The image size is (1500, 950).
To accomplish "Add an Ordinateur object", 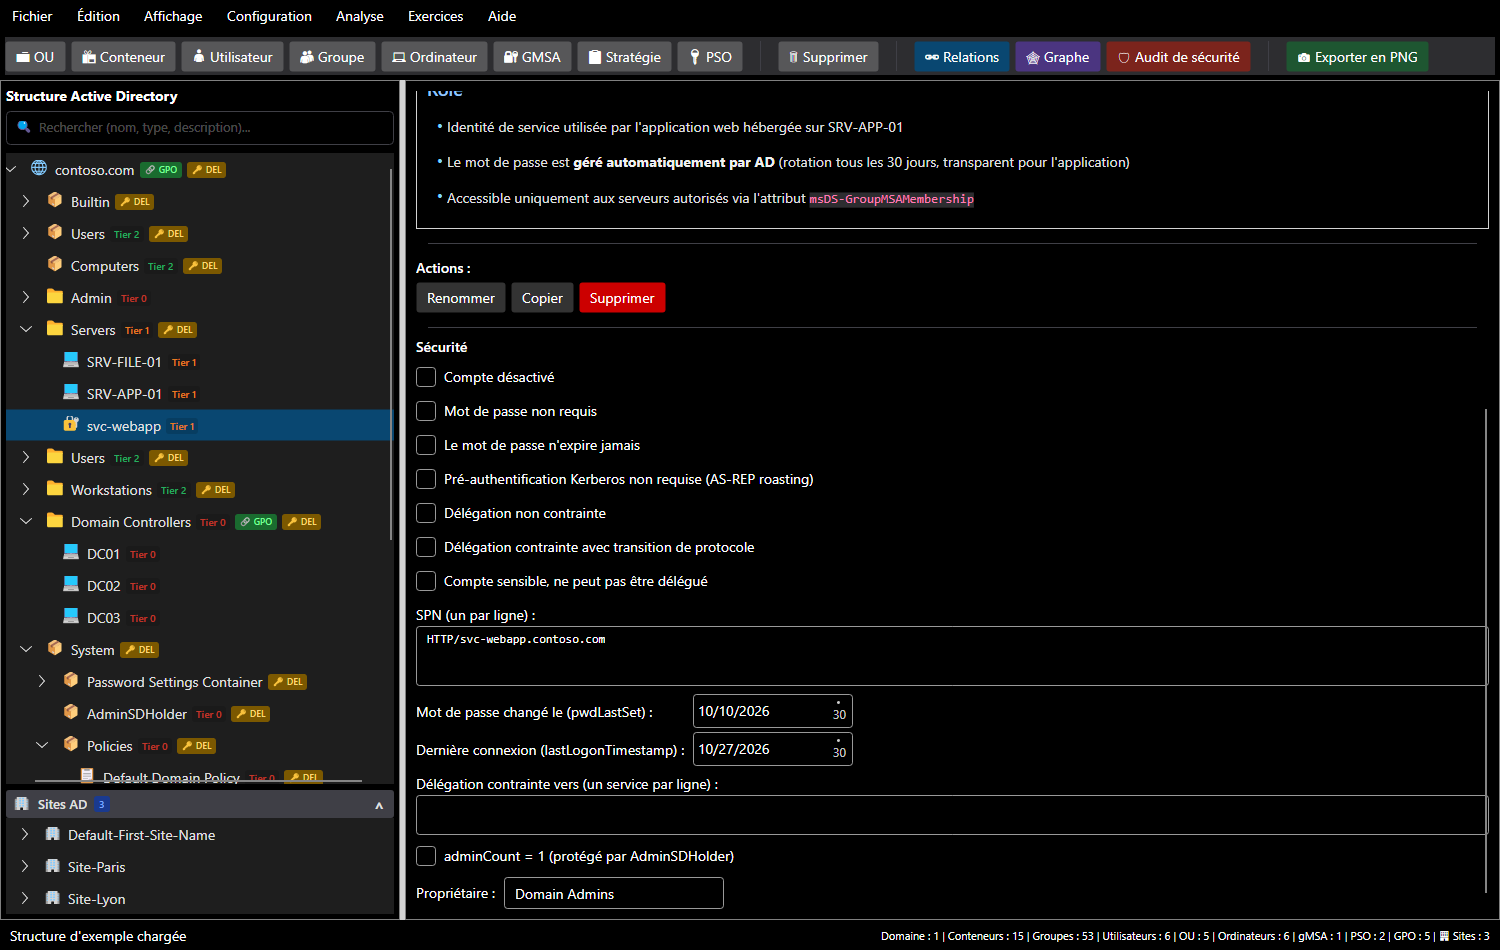I will point(435,57).
